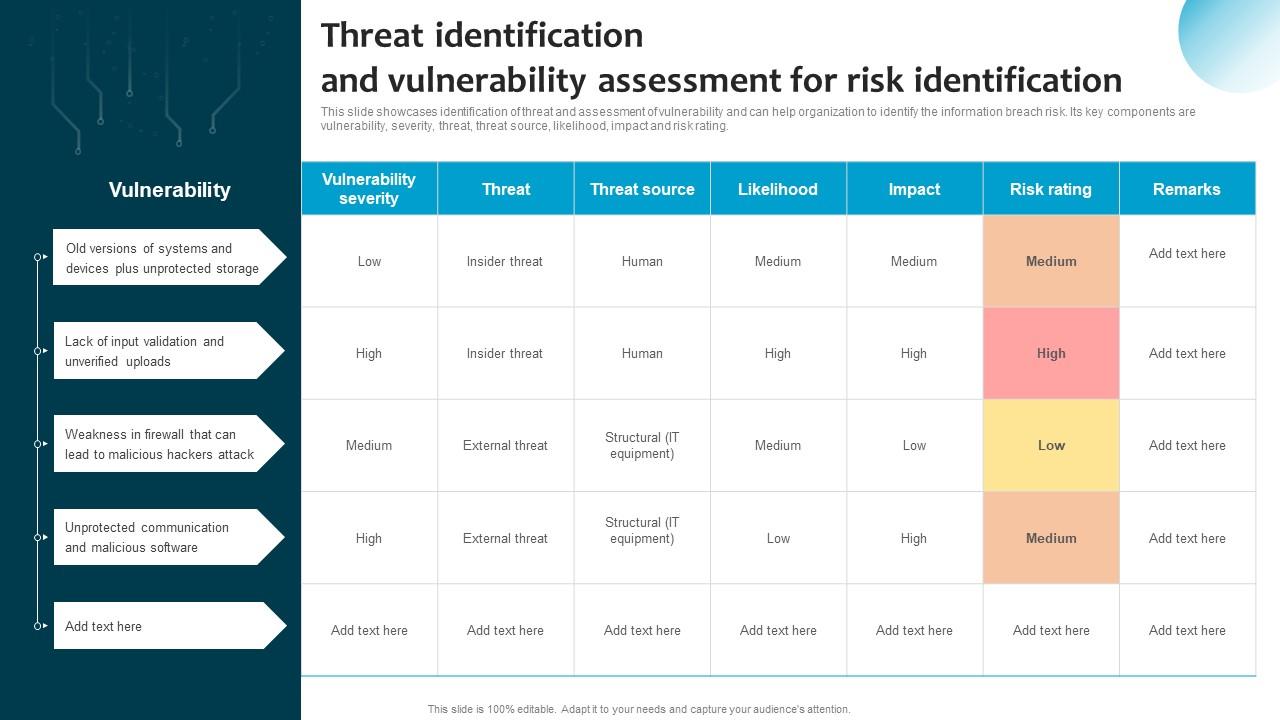Select the editable slide disclaimer text
The height and width of the screenshot is (720, 1280).
[637, 708]
